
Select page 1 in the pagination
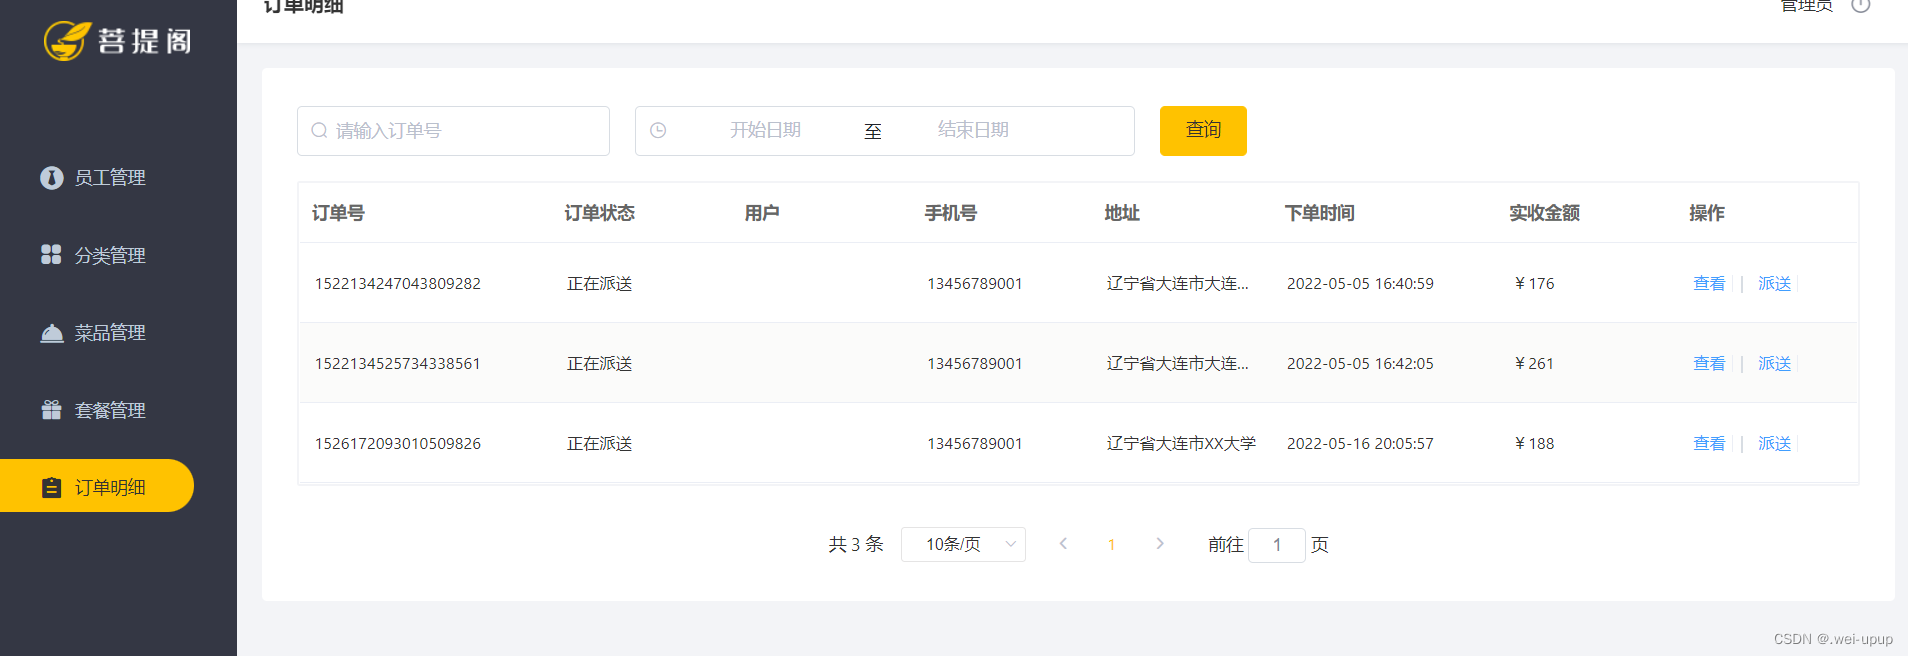click(x=1111, y=545)
